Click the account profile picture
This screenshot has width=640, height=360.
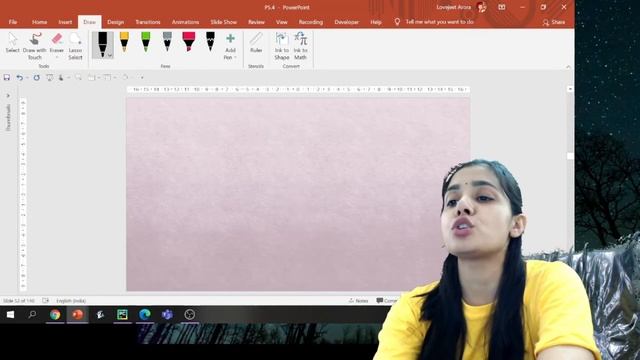pyautogui.click(x=482, y=7)
